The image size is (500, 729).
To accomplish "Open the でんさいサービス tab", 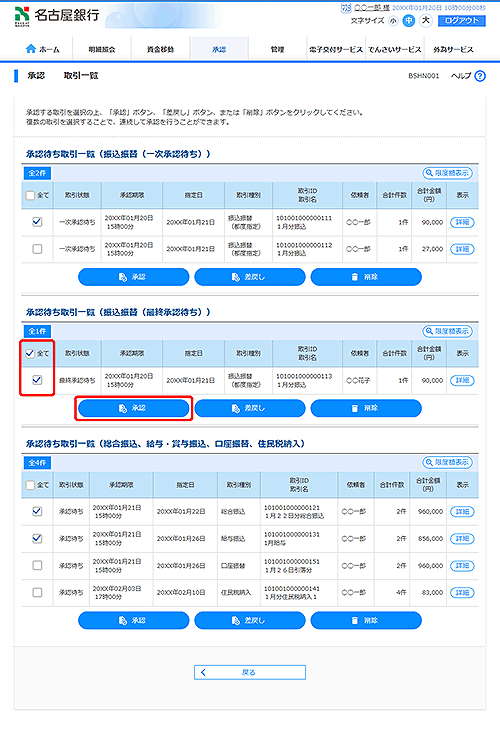I will point(395,49).
